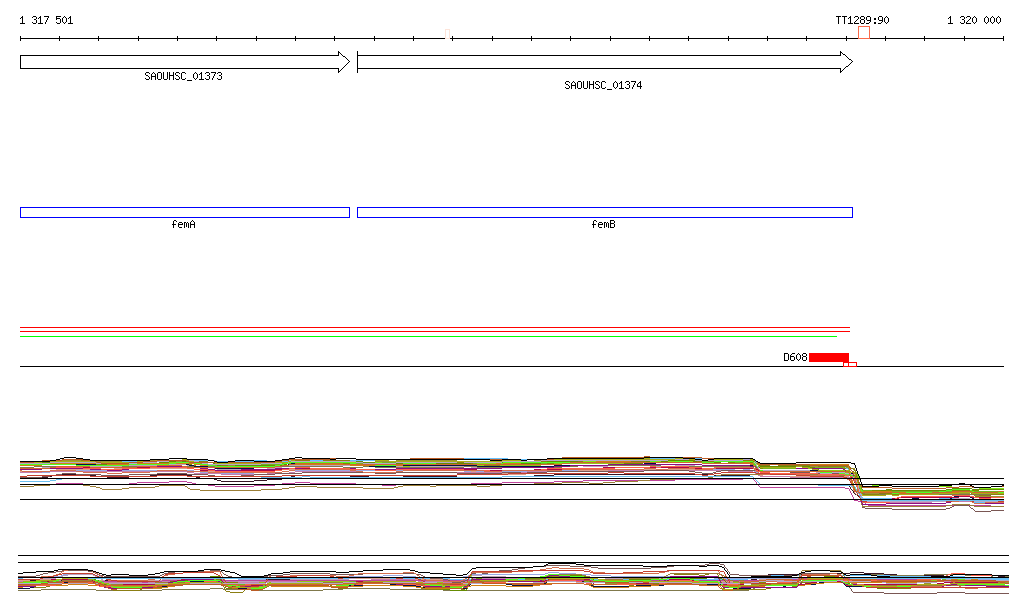Click the femB gene name label
This screenshot has height=611, width=1024.
pyautogui.click(x=604, y=225)
